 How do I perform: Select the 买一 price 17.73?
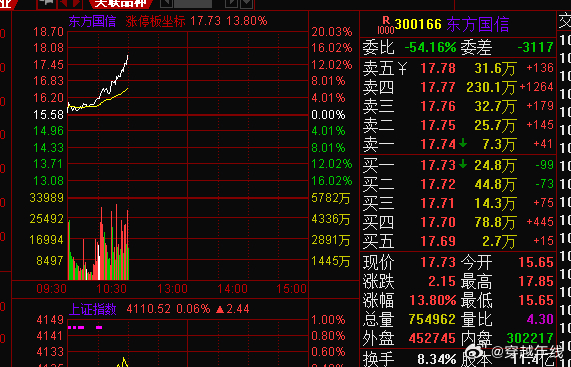point(438,165)
